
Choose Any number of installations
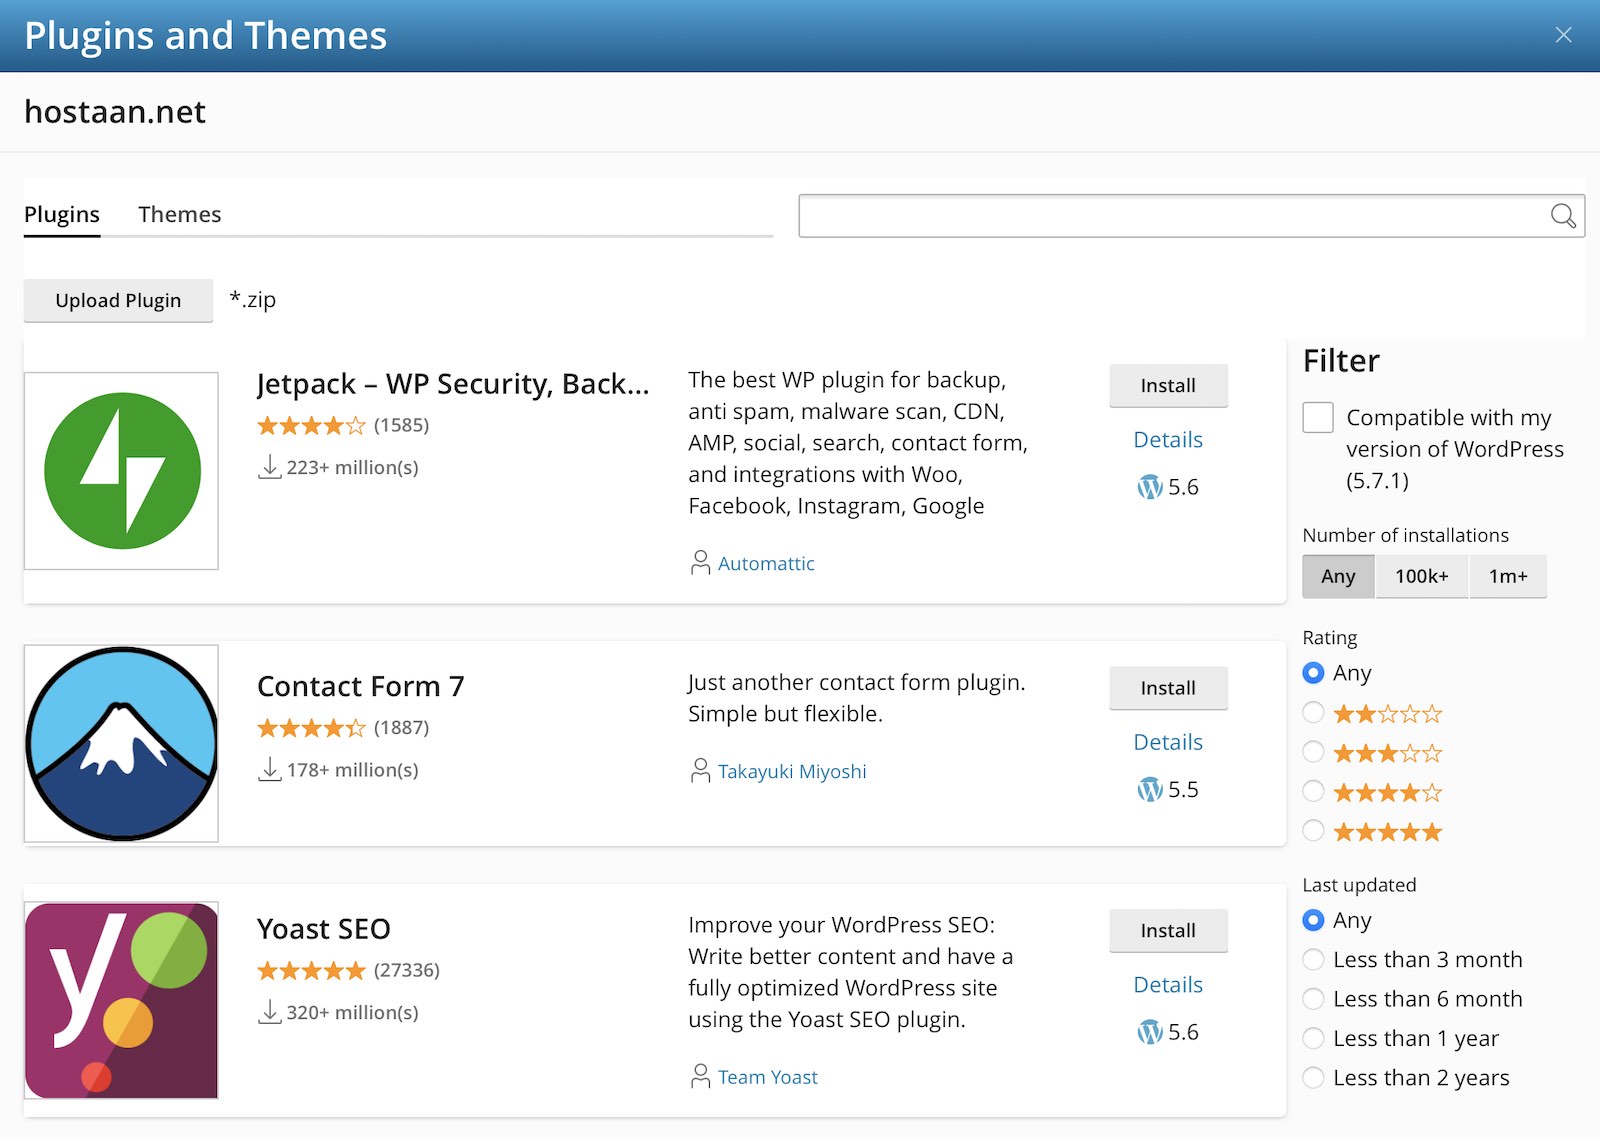(1338, 576)
